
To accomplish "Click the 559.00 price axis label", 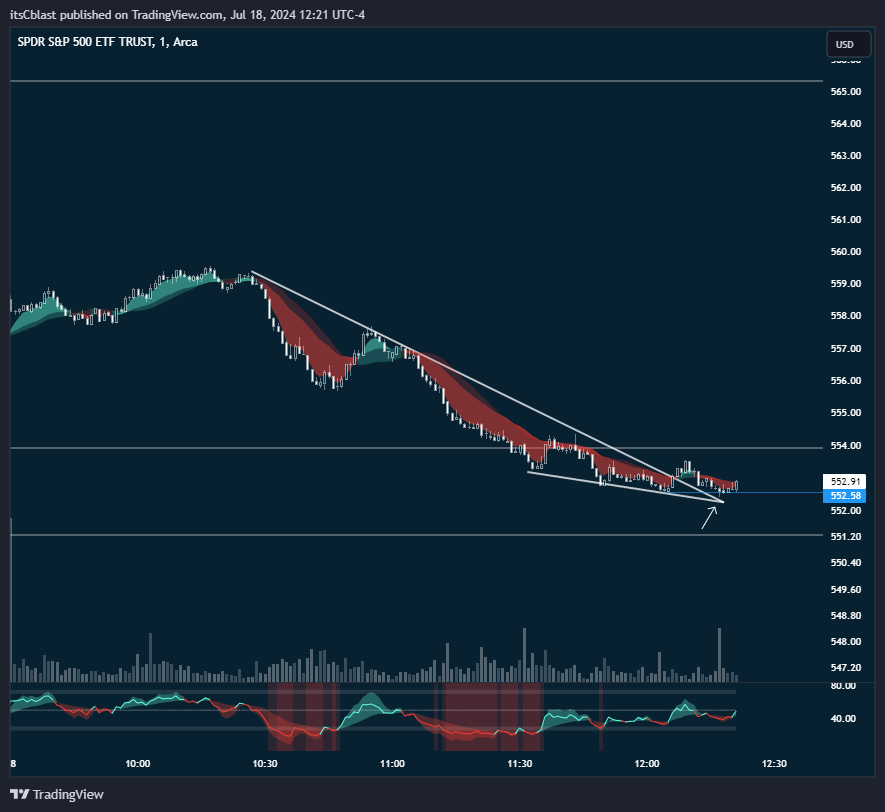I will (845, 284).
